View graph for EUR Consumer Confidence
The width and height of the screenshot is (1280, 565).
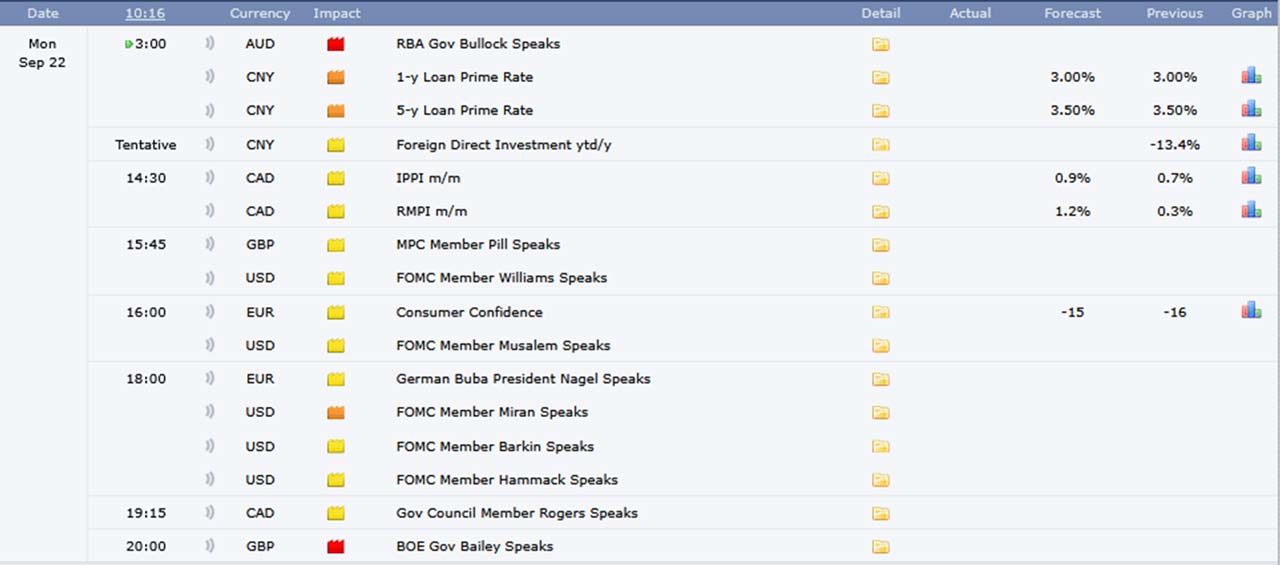point(1251,311)
